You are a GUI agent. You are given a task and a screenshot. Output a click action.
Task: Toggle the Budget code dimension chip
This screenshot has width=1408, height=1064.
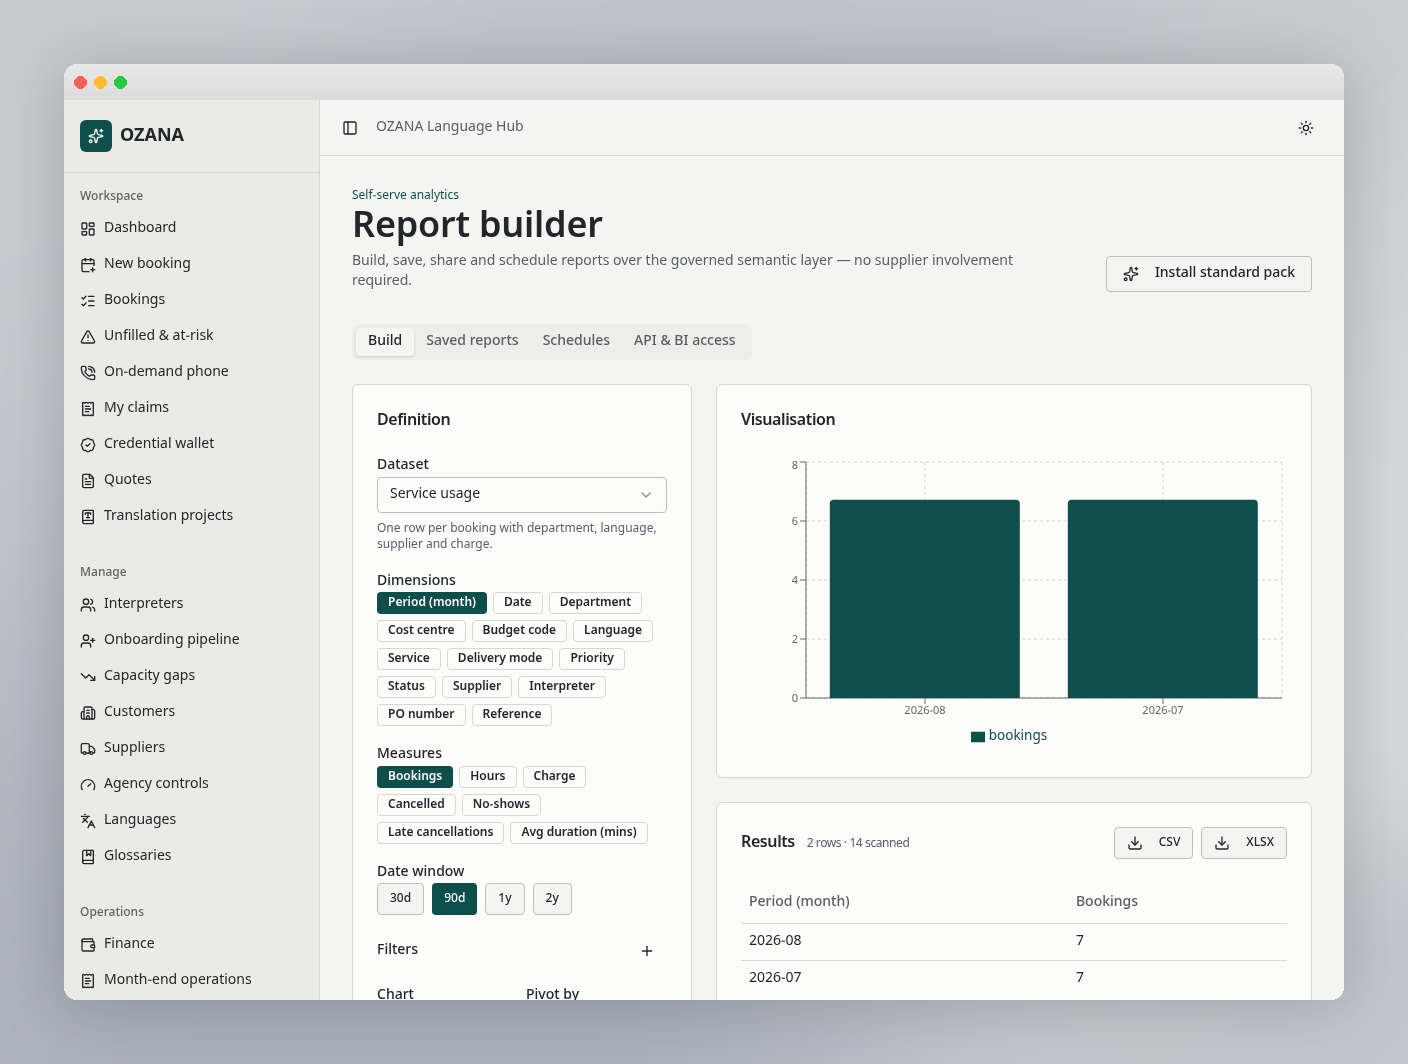[519, 630]
